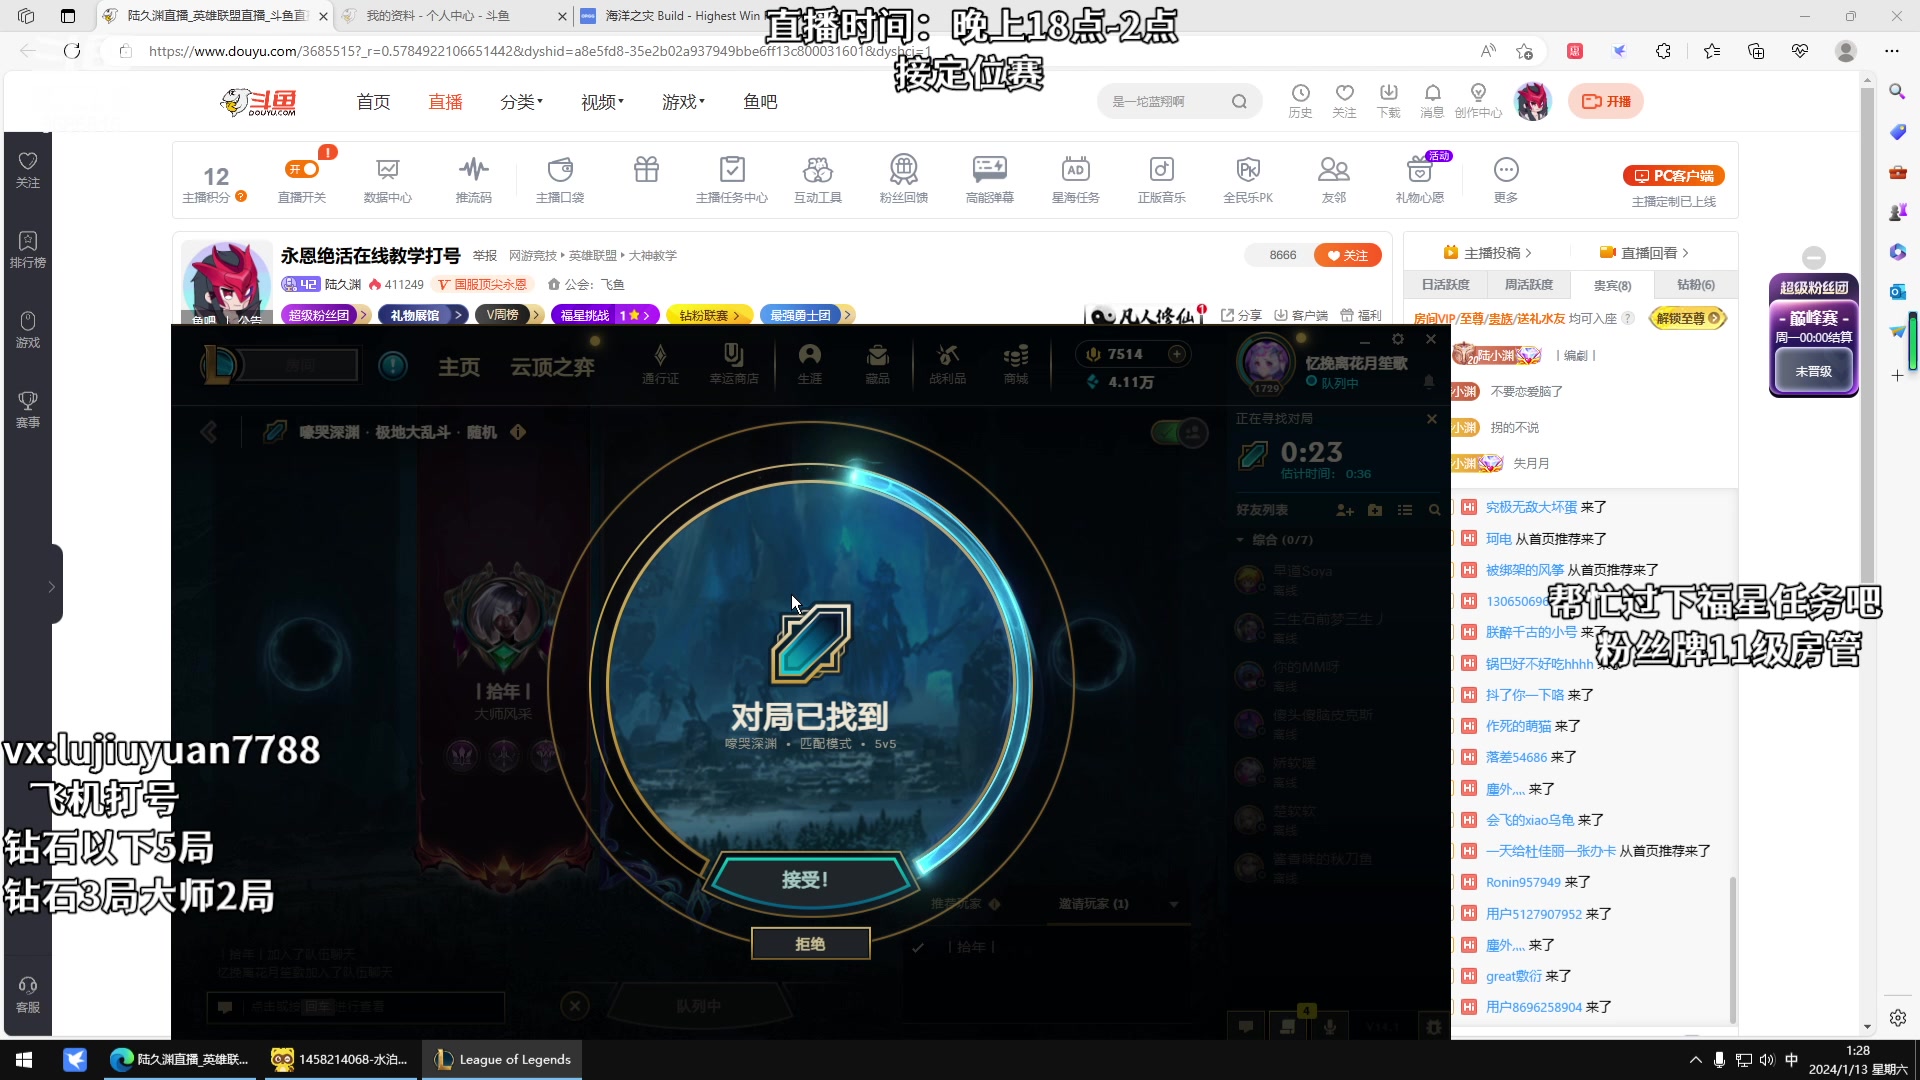The height and width of the screenshot is (1080, 1920).
Task: Focus the Douyu search input field
Action: coord(1165,101)
